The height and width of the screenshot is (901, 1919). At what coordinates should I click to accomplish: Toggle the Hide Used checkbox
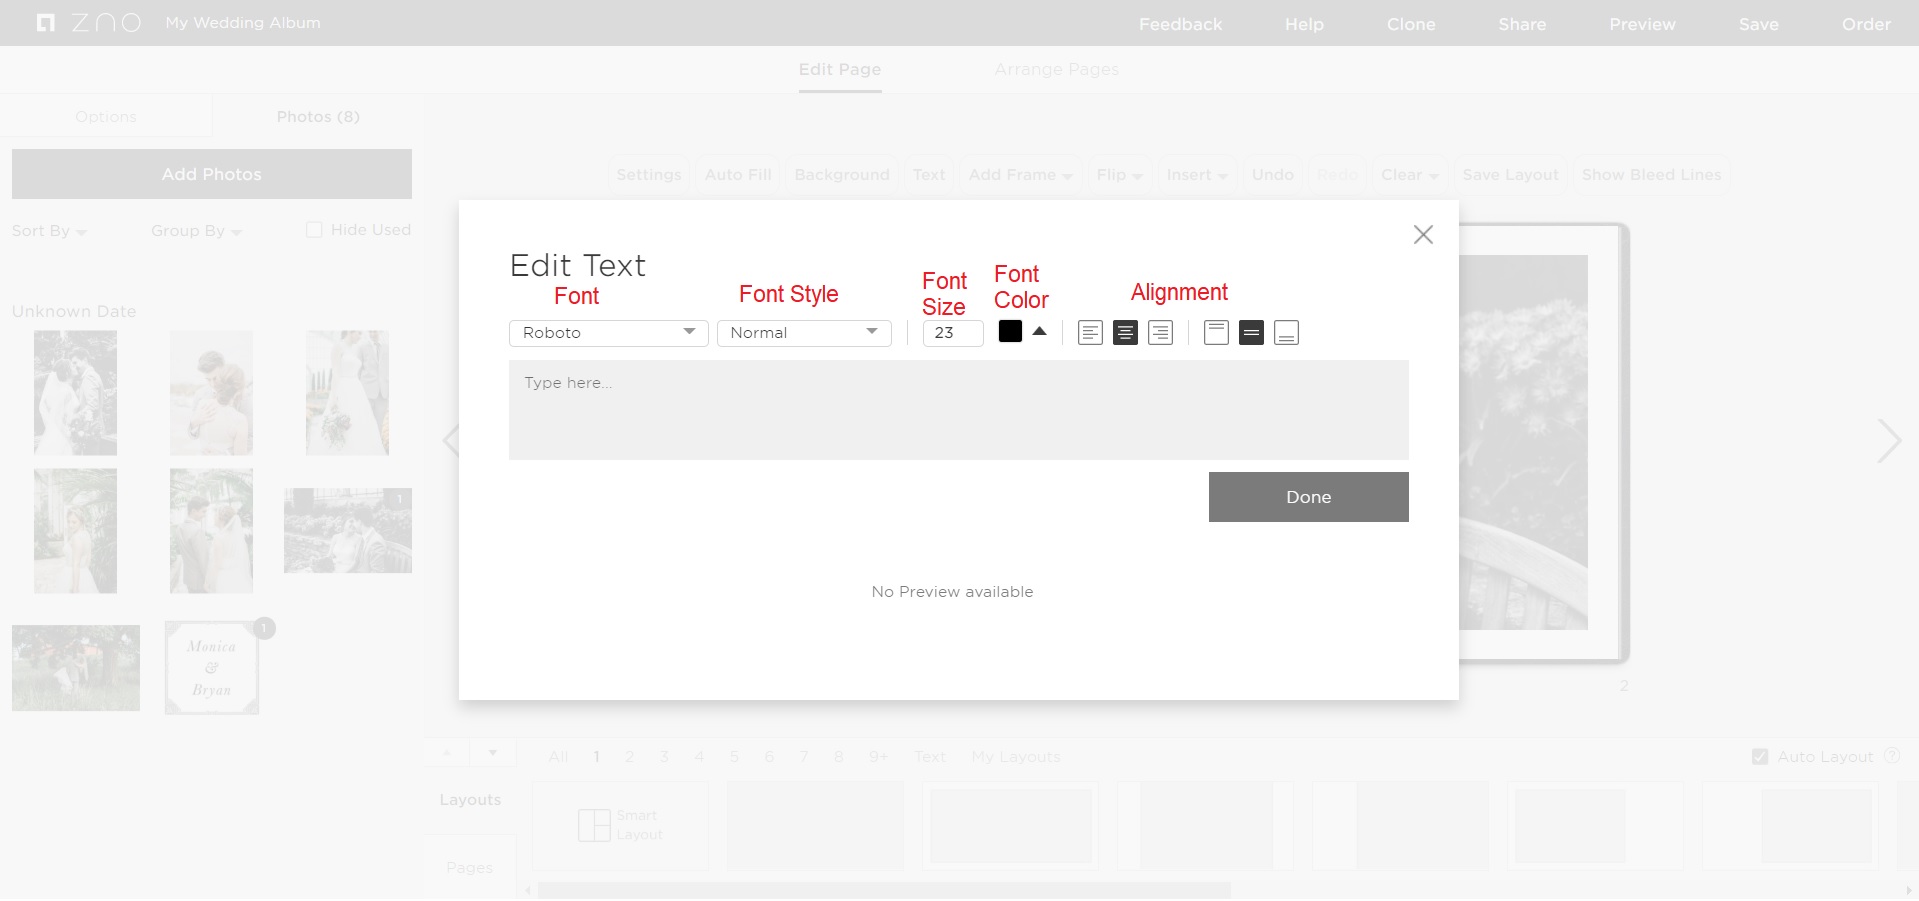coord(314,230)
